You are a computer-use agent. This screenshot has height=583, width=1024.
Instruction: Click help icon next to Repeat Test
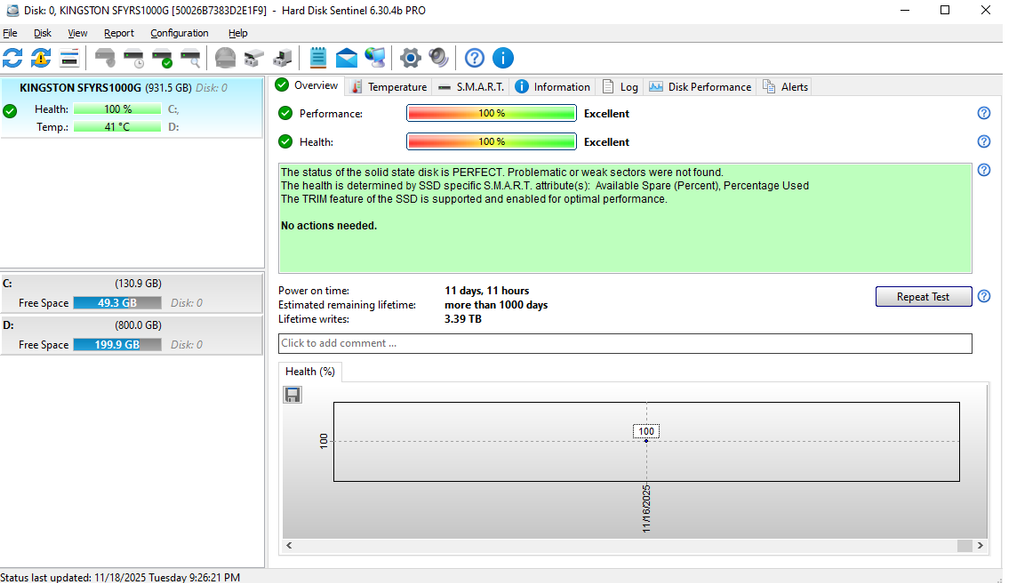pos(984,297)
